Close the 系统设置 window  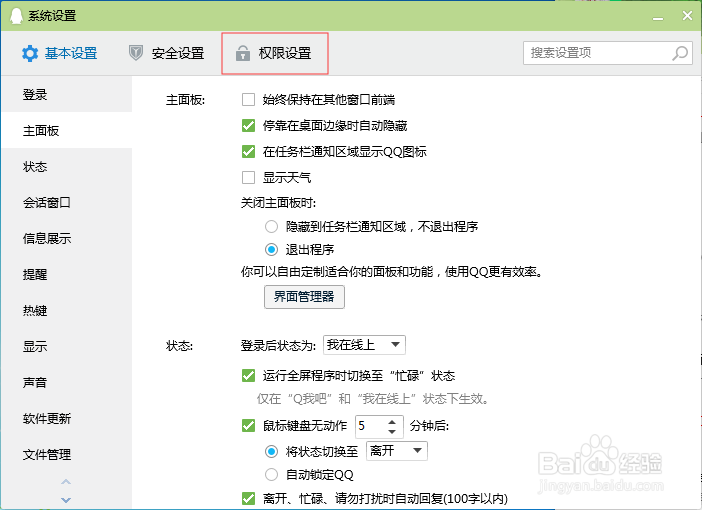(687, 16)
